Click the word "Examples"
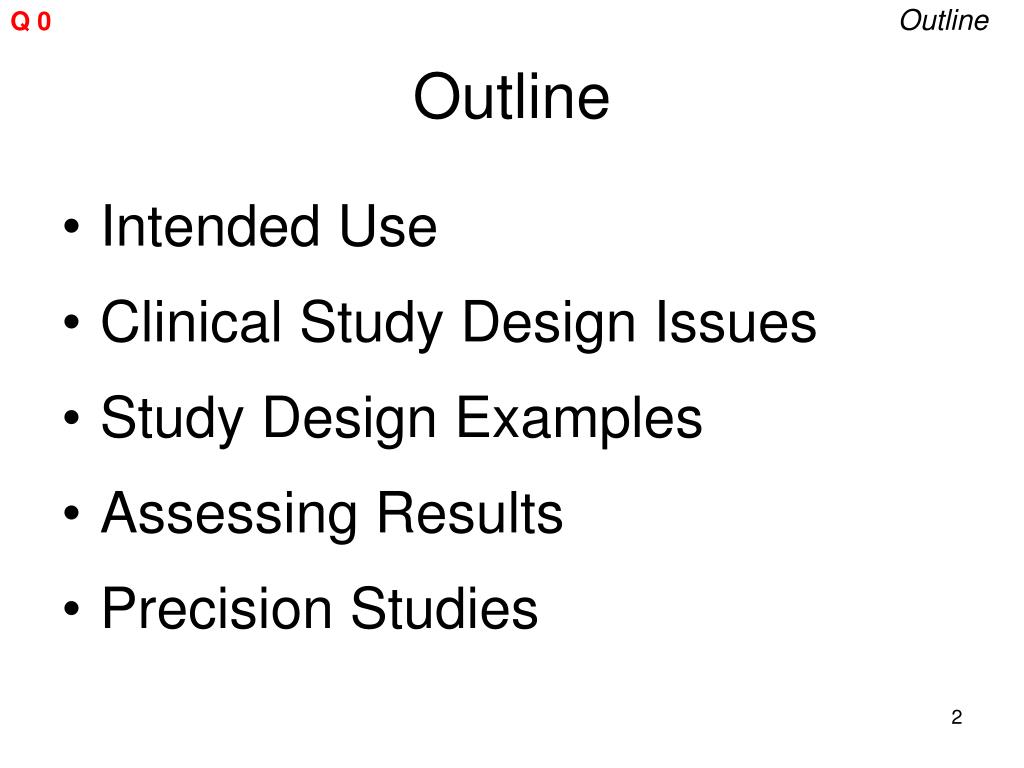The image size is (1024, 768). [x=579, y=418]
